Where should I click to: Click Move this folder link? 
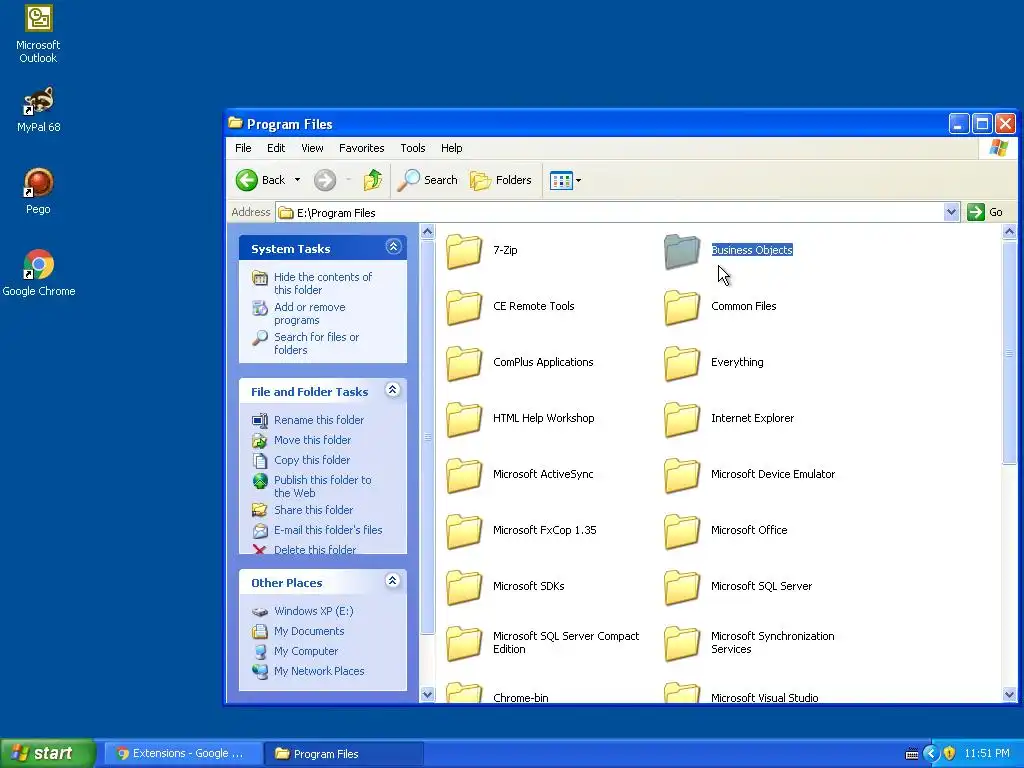pyautogui.click(x=301, y=440)
